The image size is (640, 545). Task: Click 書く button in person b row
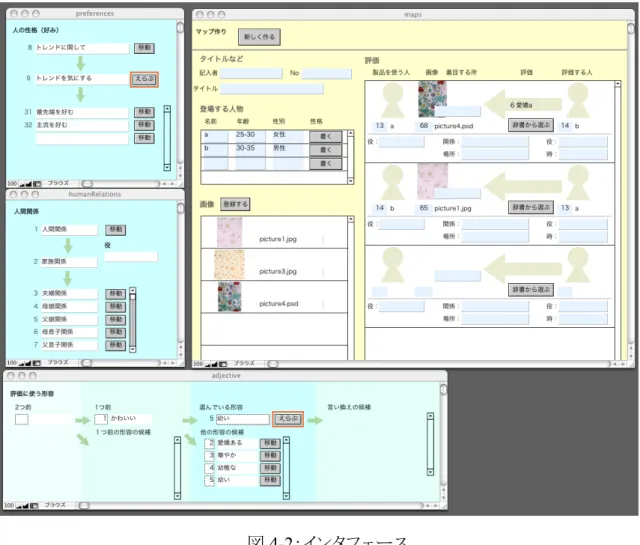[326, 150]
